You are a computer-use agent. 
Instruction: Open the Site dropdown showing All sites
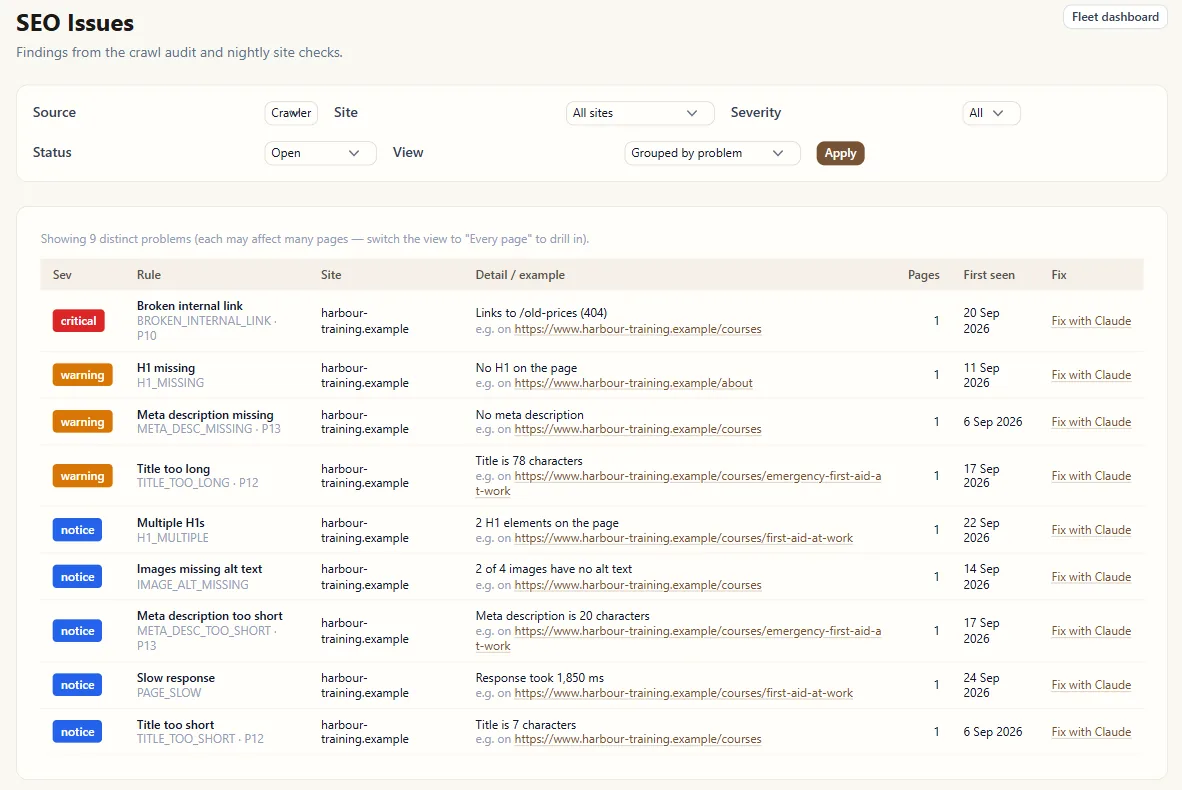(x=639, y=113)
